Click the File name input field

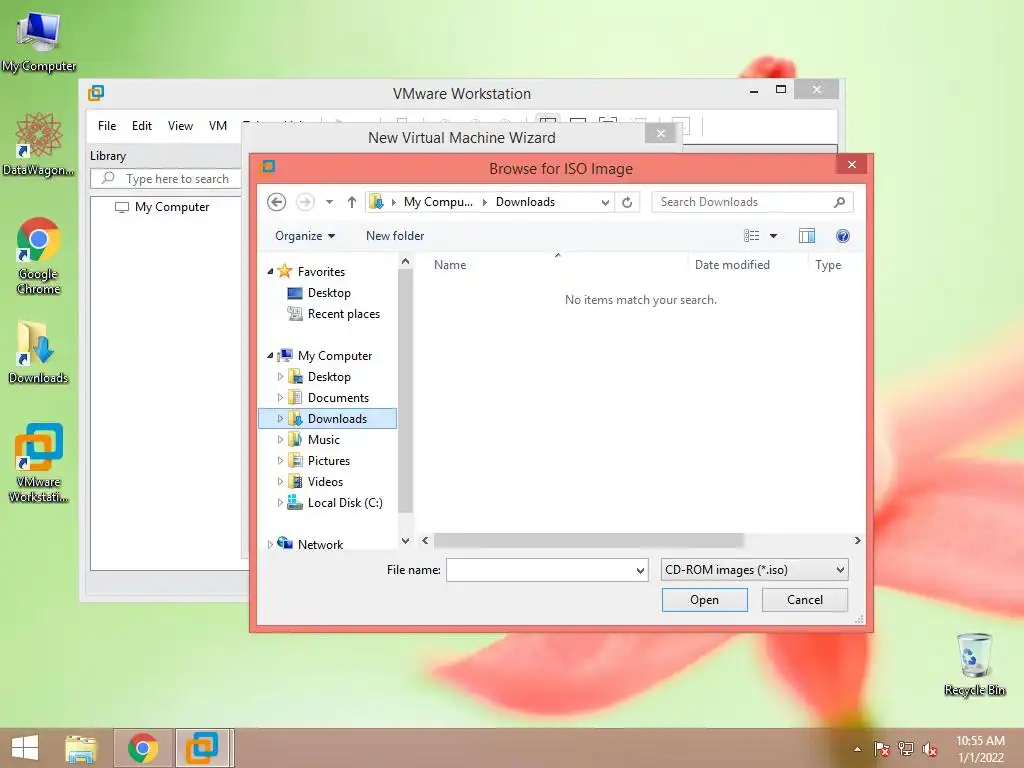(x=540, y=570)
